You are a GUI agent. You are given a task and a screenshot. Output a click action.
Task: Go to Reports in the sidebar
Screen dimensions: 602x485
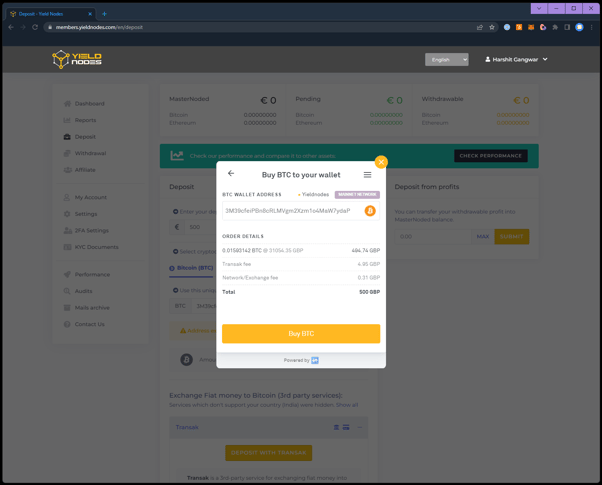click(85, 120)
